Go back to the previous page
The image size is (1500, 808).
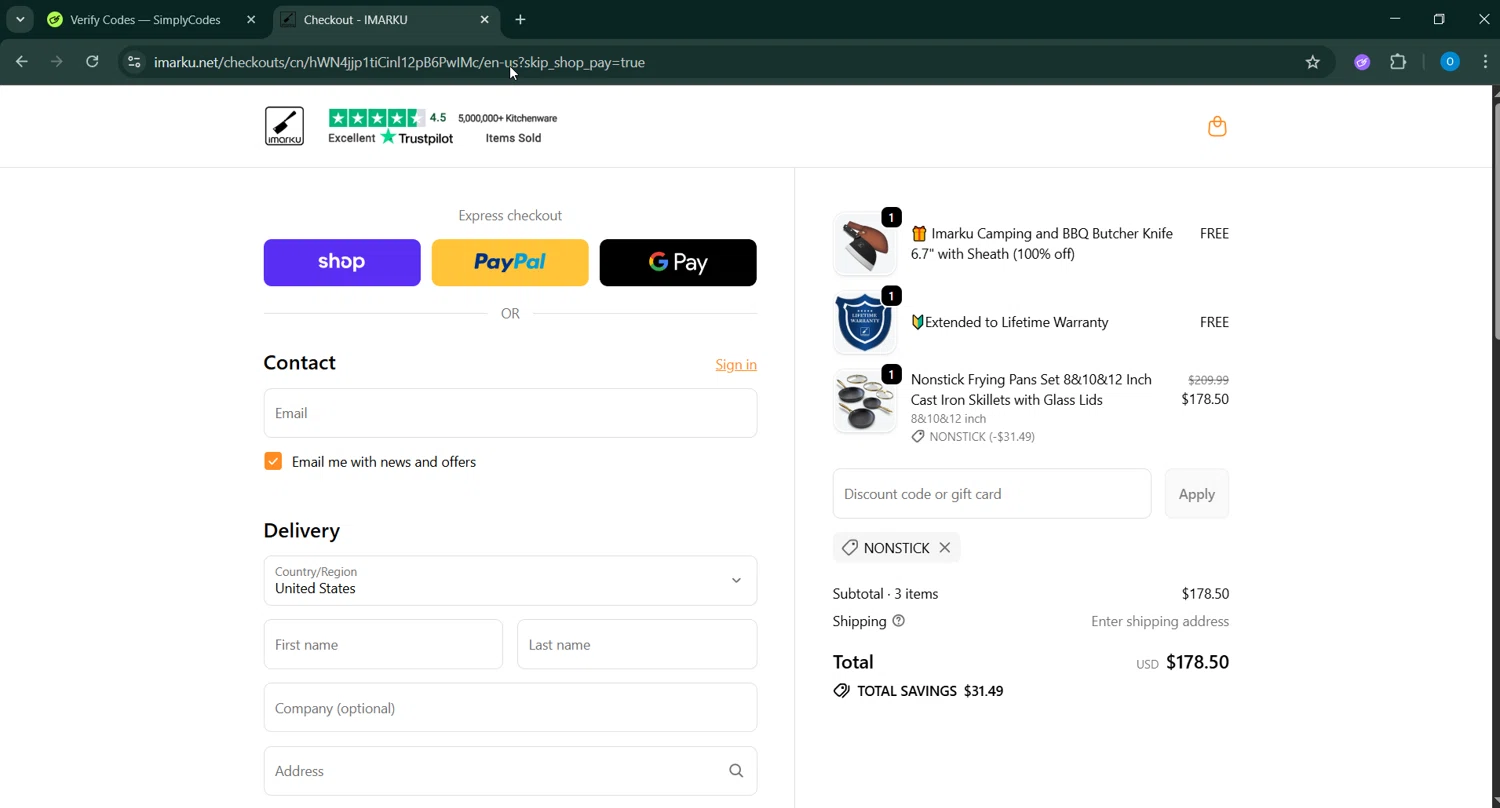click(x=21, y=62)
